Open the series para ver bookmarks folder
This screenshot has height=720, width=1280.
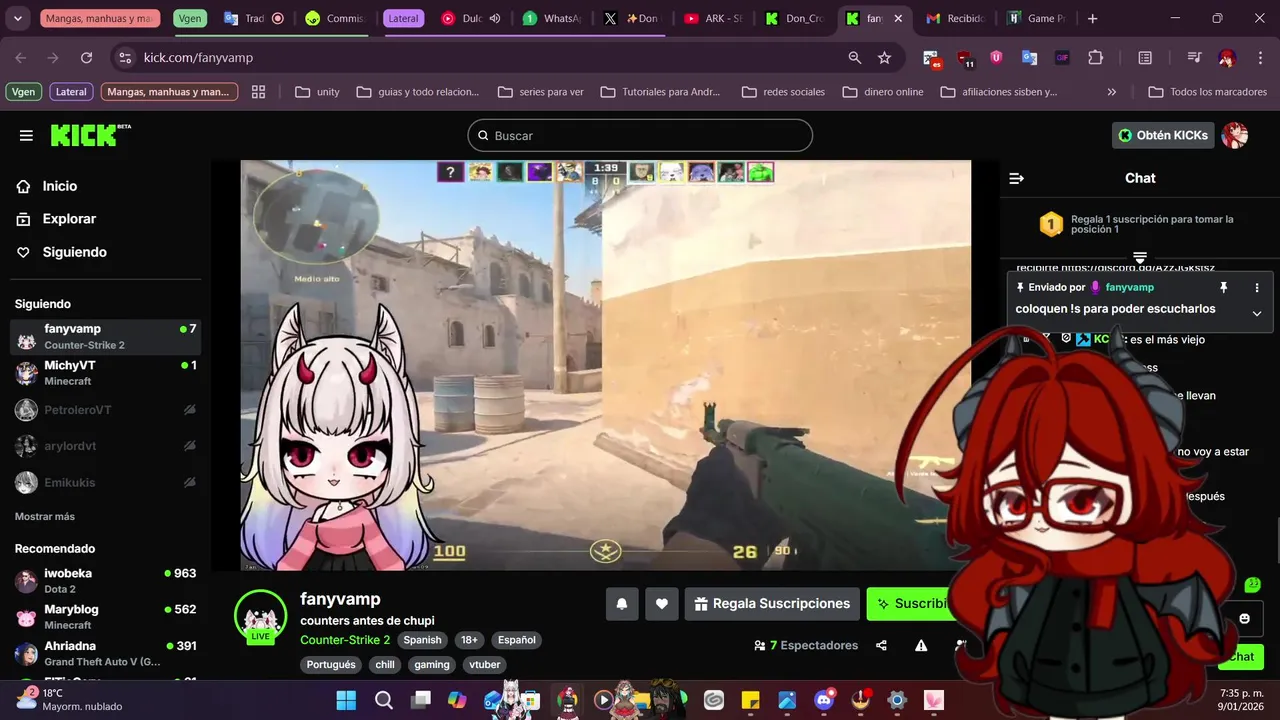coord(541,92)
